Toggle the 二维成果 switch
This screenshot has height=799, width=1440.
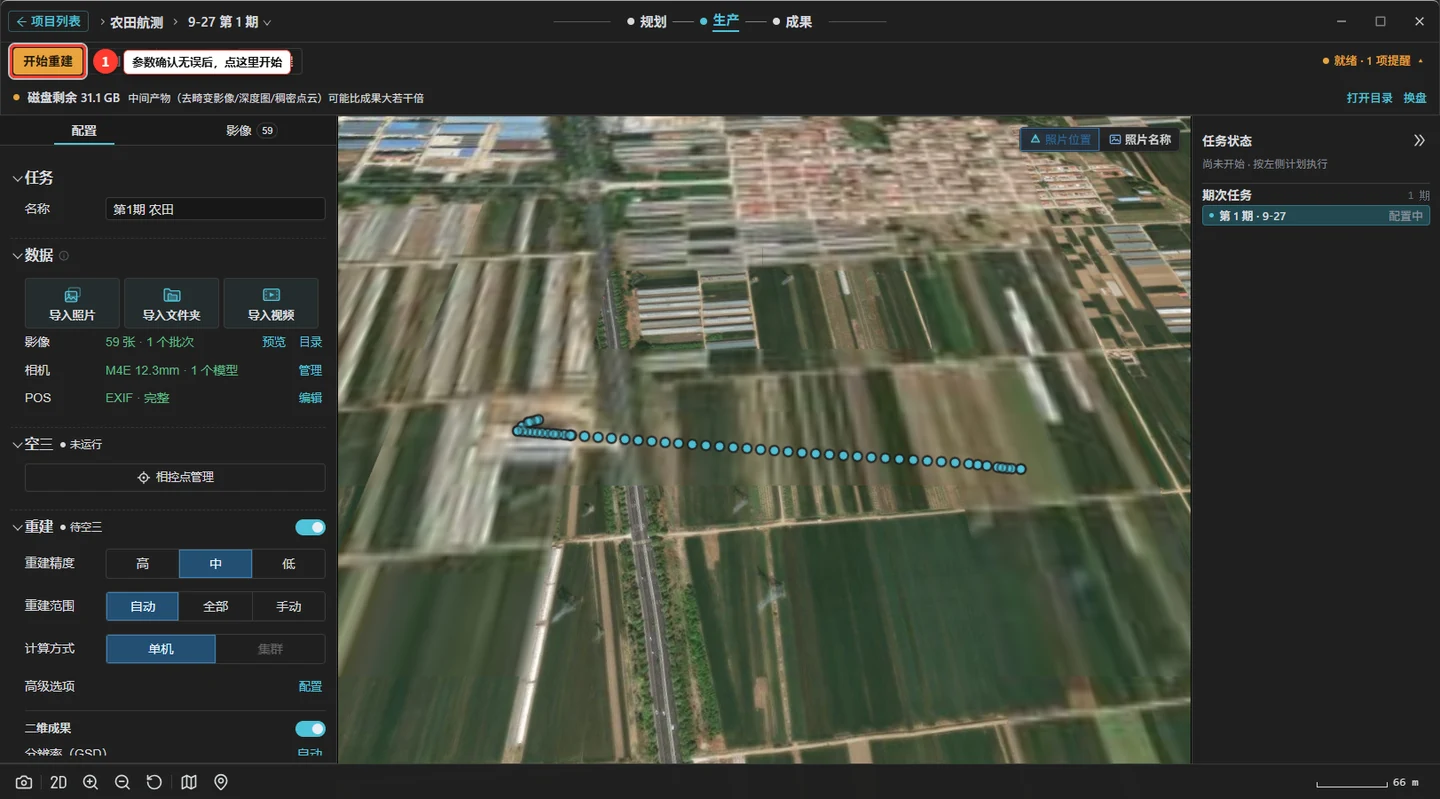pyautogui.click(x=310, y=729)
